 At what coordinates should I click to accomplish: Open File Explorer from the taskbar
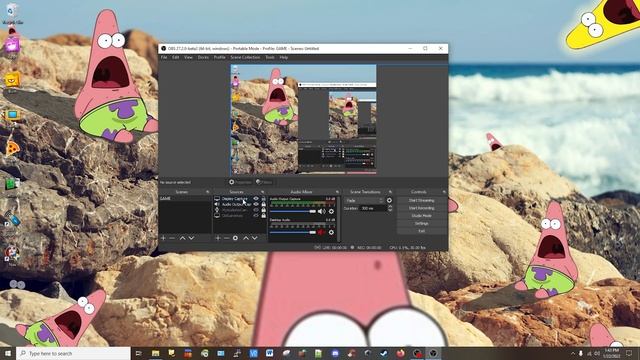(x=155, y=353)
